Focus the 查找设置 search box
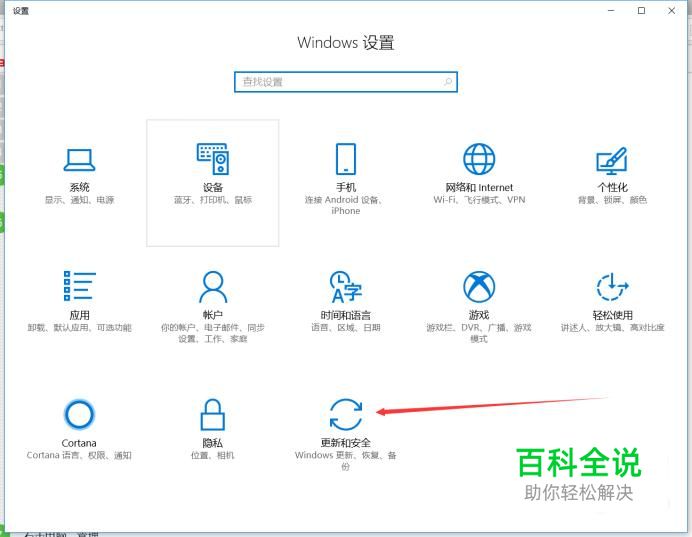This screenshot has height=537, width=692. click(x=346, y=82)
